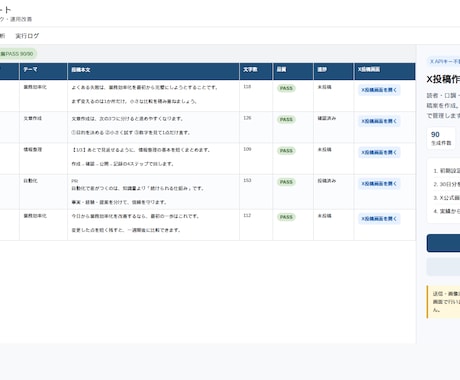Screen dimensions: 460x380
Task: Click the character count 153
Action: coord(247,180)
